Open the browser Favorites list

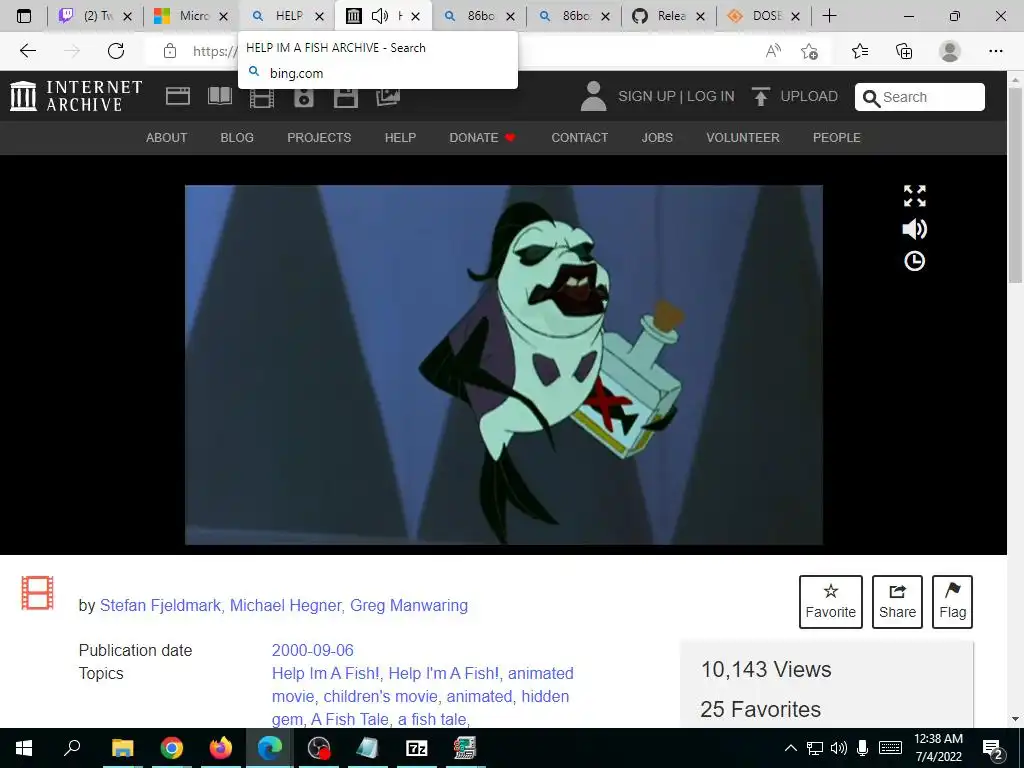pyautogui.click(x=860, y=51)
